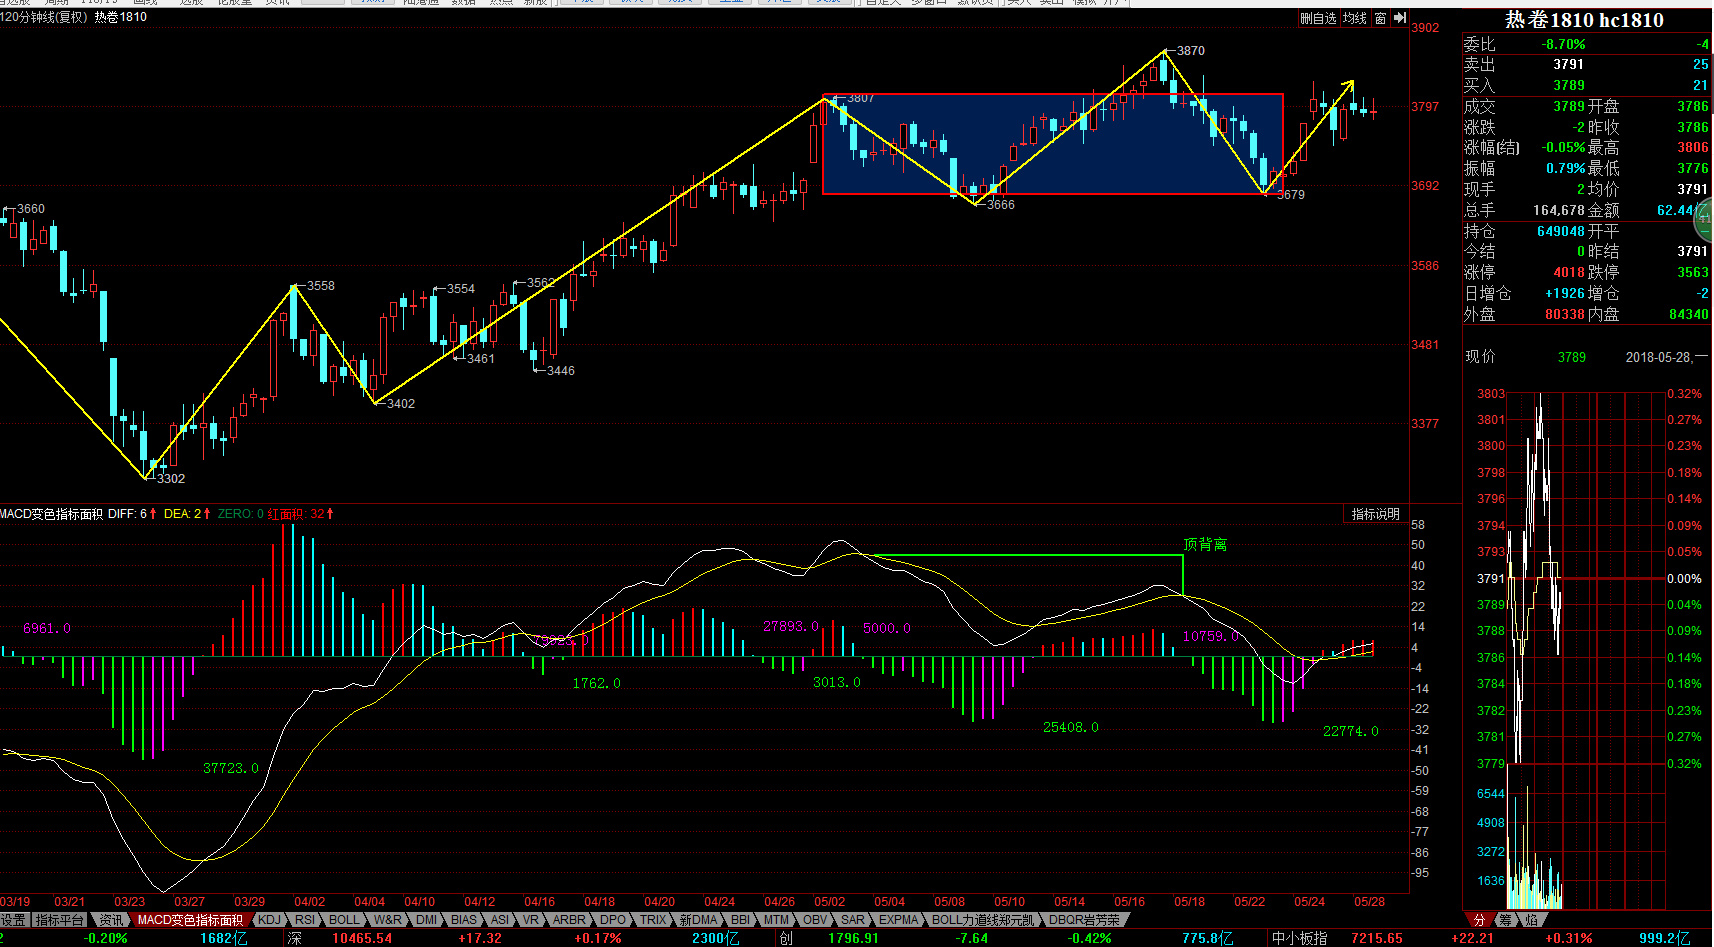
Task: Click the 3870 high price marker
Action: pyautogui.click(x=1190, y=50)
